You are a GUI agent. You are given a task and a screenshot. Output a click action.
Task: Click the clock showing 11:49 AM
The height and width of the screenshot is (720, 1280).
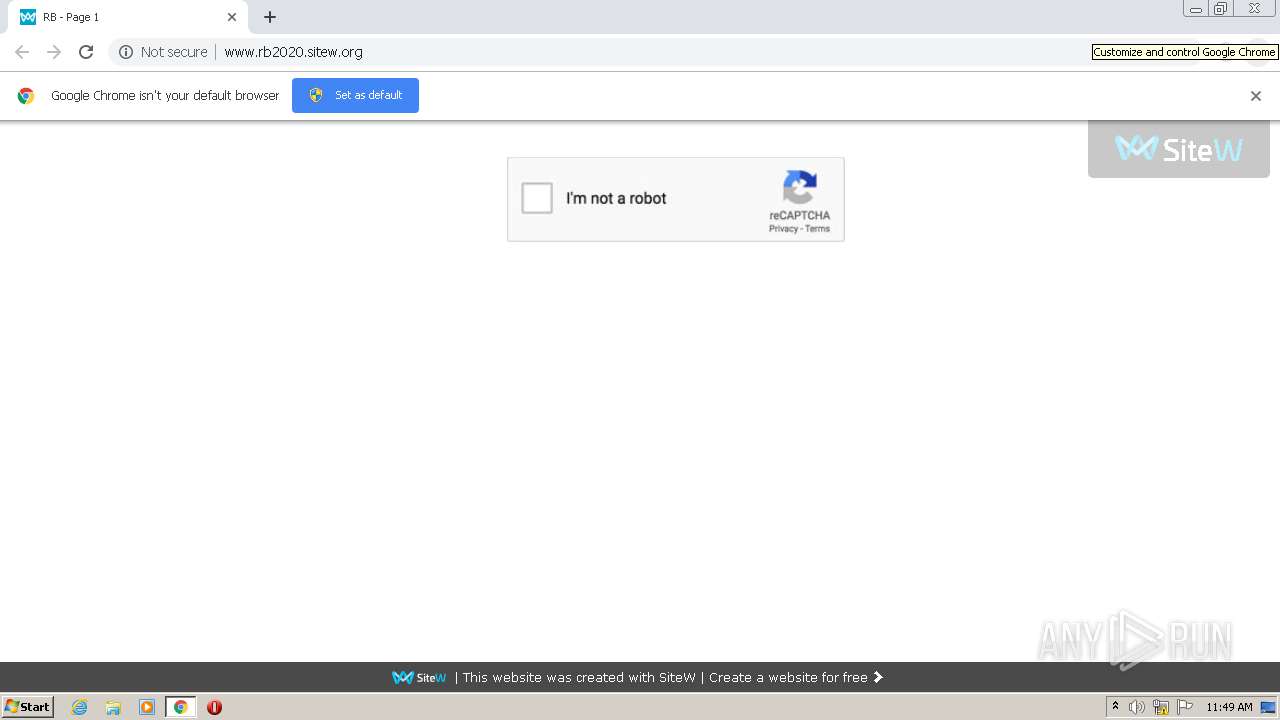click(1229, 707)
